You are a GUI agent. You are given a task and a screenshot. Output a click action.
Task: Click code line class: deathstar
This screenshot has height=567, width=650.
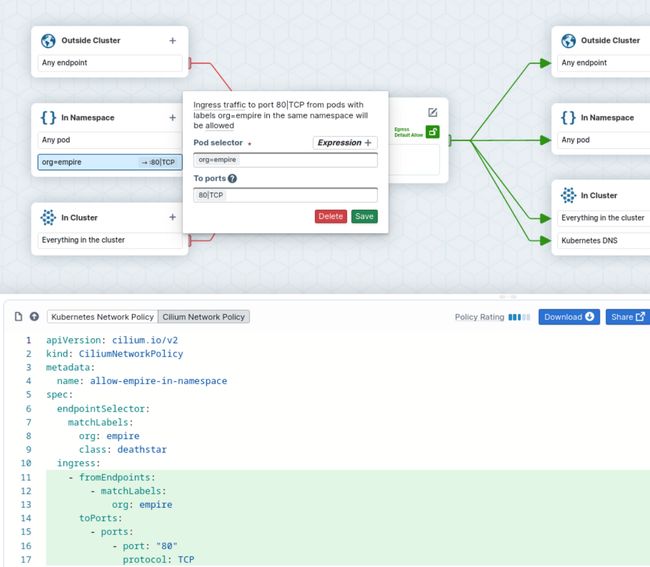pyautogui.click(x=123, y=450)
